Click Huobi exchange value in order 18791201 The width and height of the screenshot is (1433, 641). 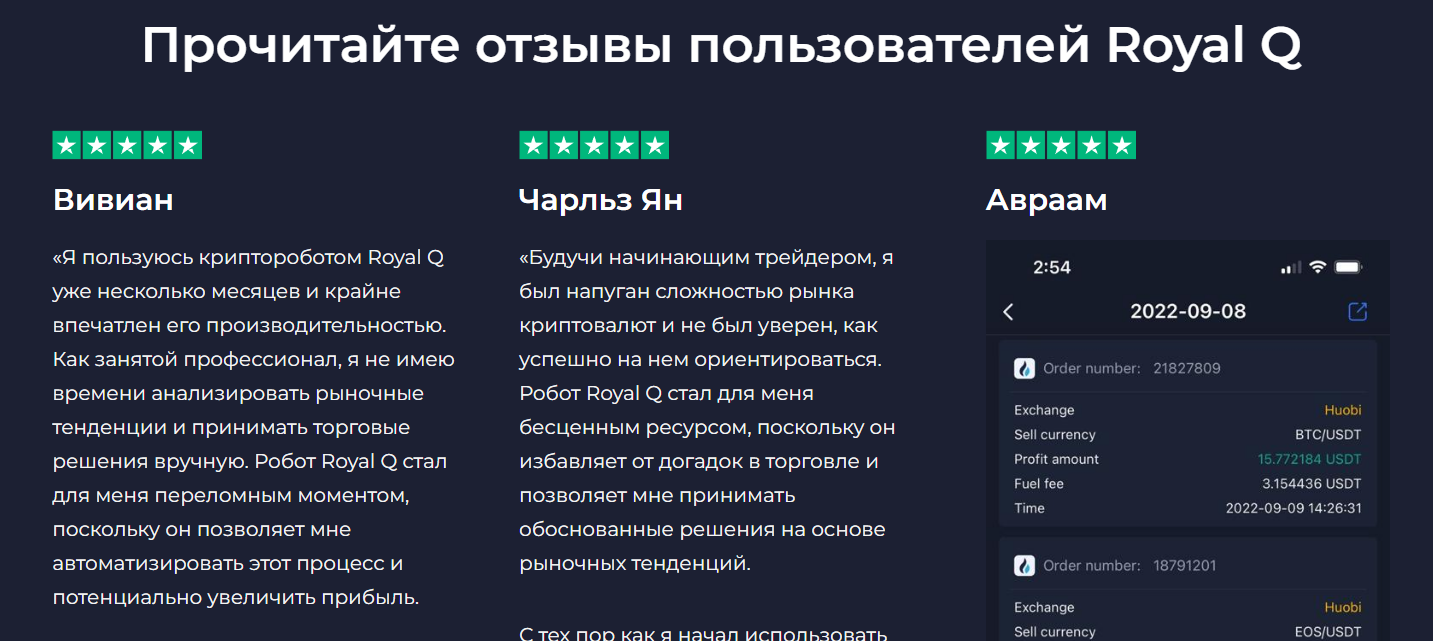click(1343, 607)
